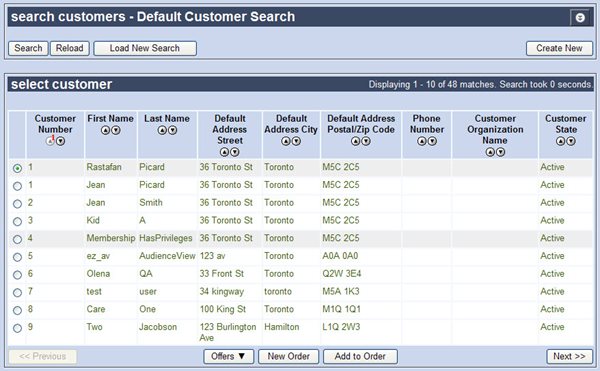Click the Load New Search button
This screenshot has height=371, width=600.
(145, 49)
